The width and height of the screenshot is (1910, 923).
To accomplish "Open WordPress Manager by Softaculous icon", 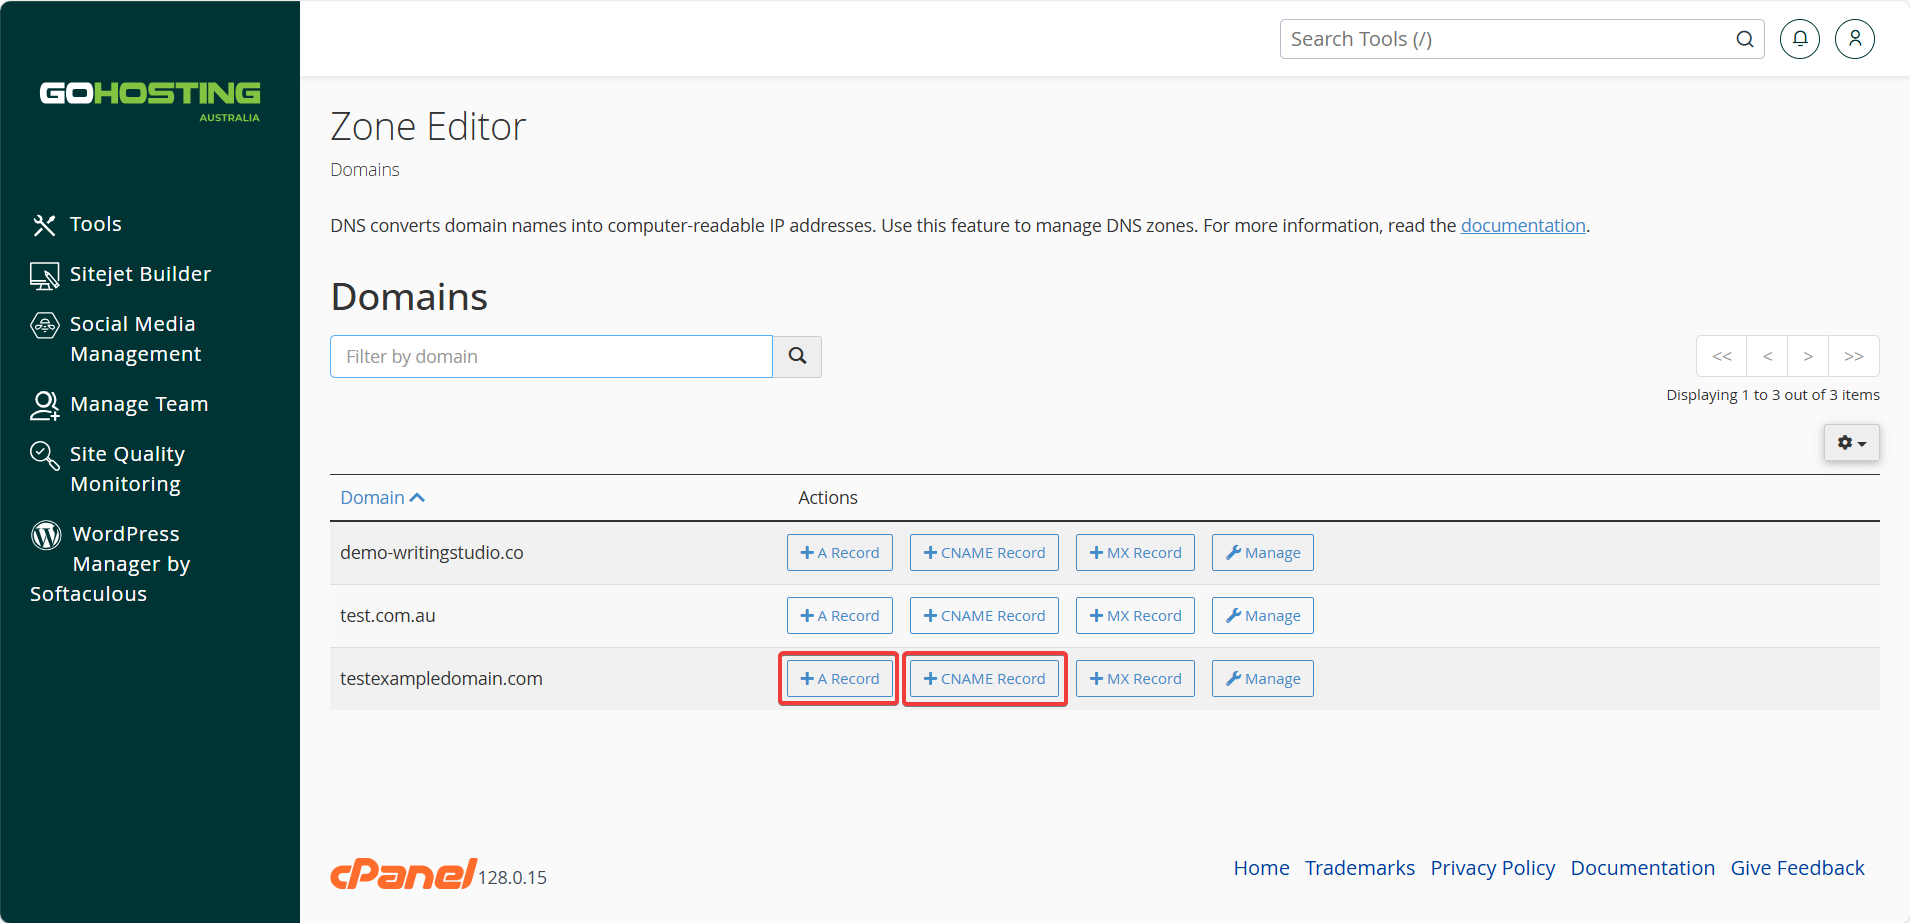I will coord(46,535).
